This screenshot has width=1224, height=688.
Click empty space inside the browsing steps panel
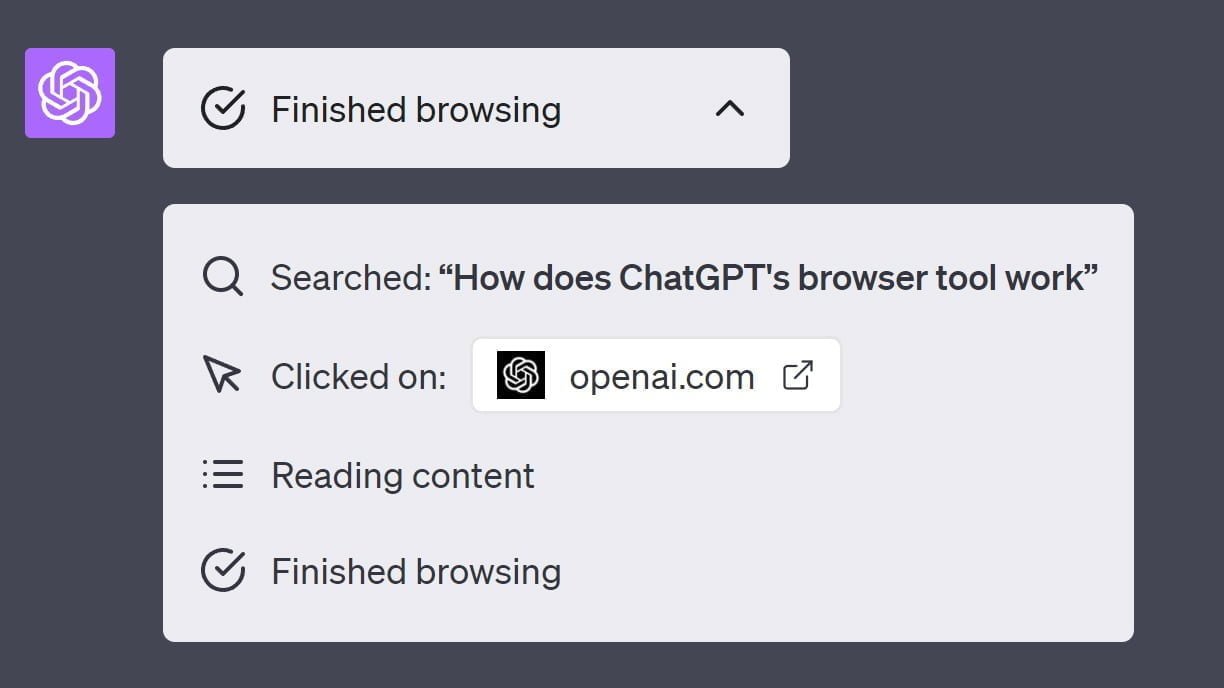(900, 500)
